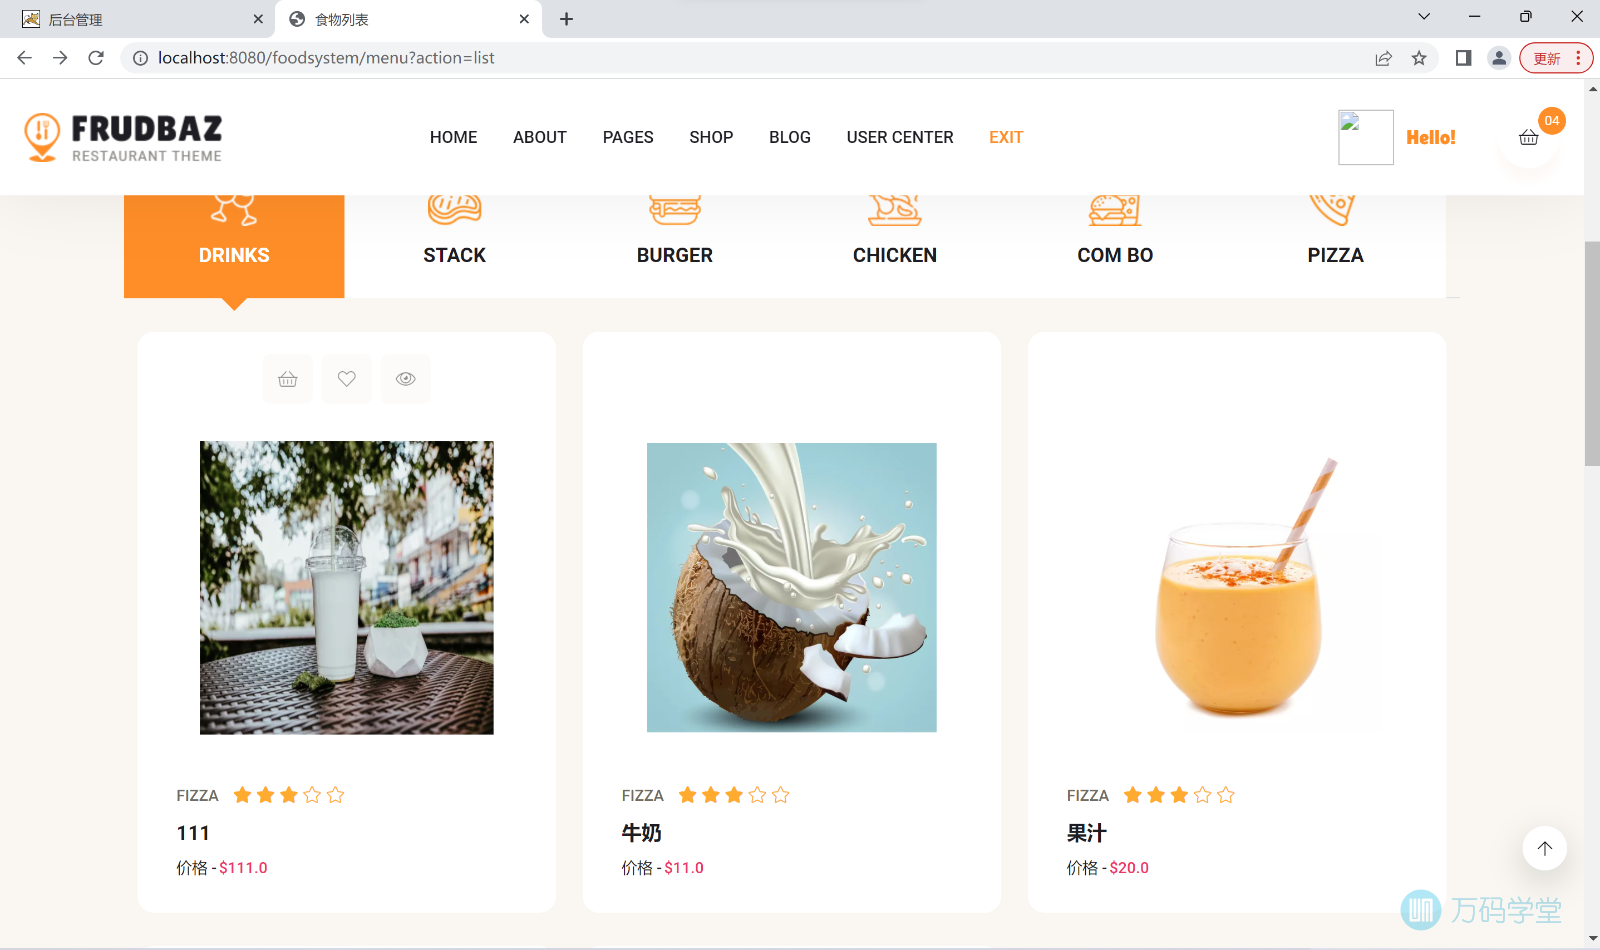This screenshot has width=1600, height=950.
Task: Select the CHICKEN category tab
Action: tap(895, 245)
